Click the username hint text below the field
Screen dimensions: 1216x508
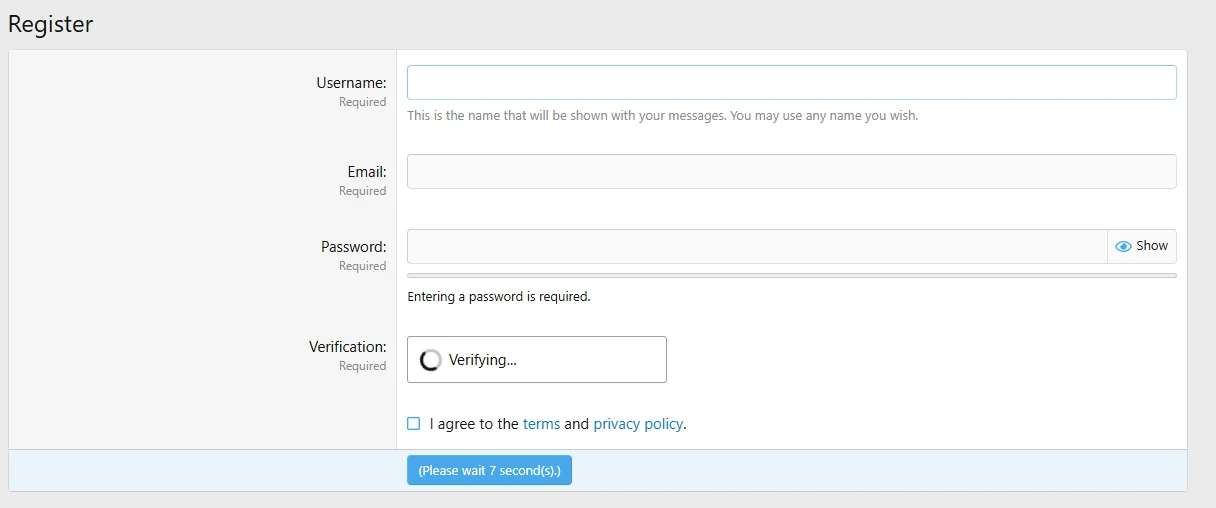click(662, 116)
